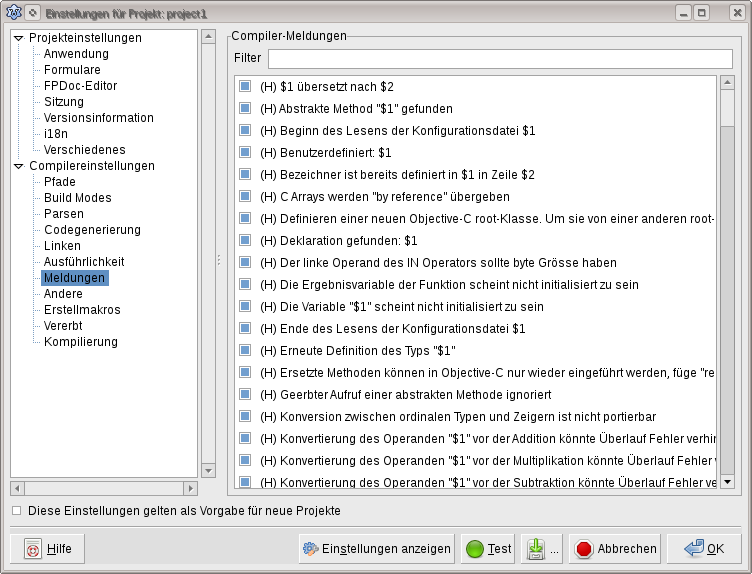Select Versionsinformation in project settings
Image resolution: width=752 pixels, height=574 pixels.
98,118
